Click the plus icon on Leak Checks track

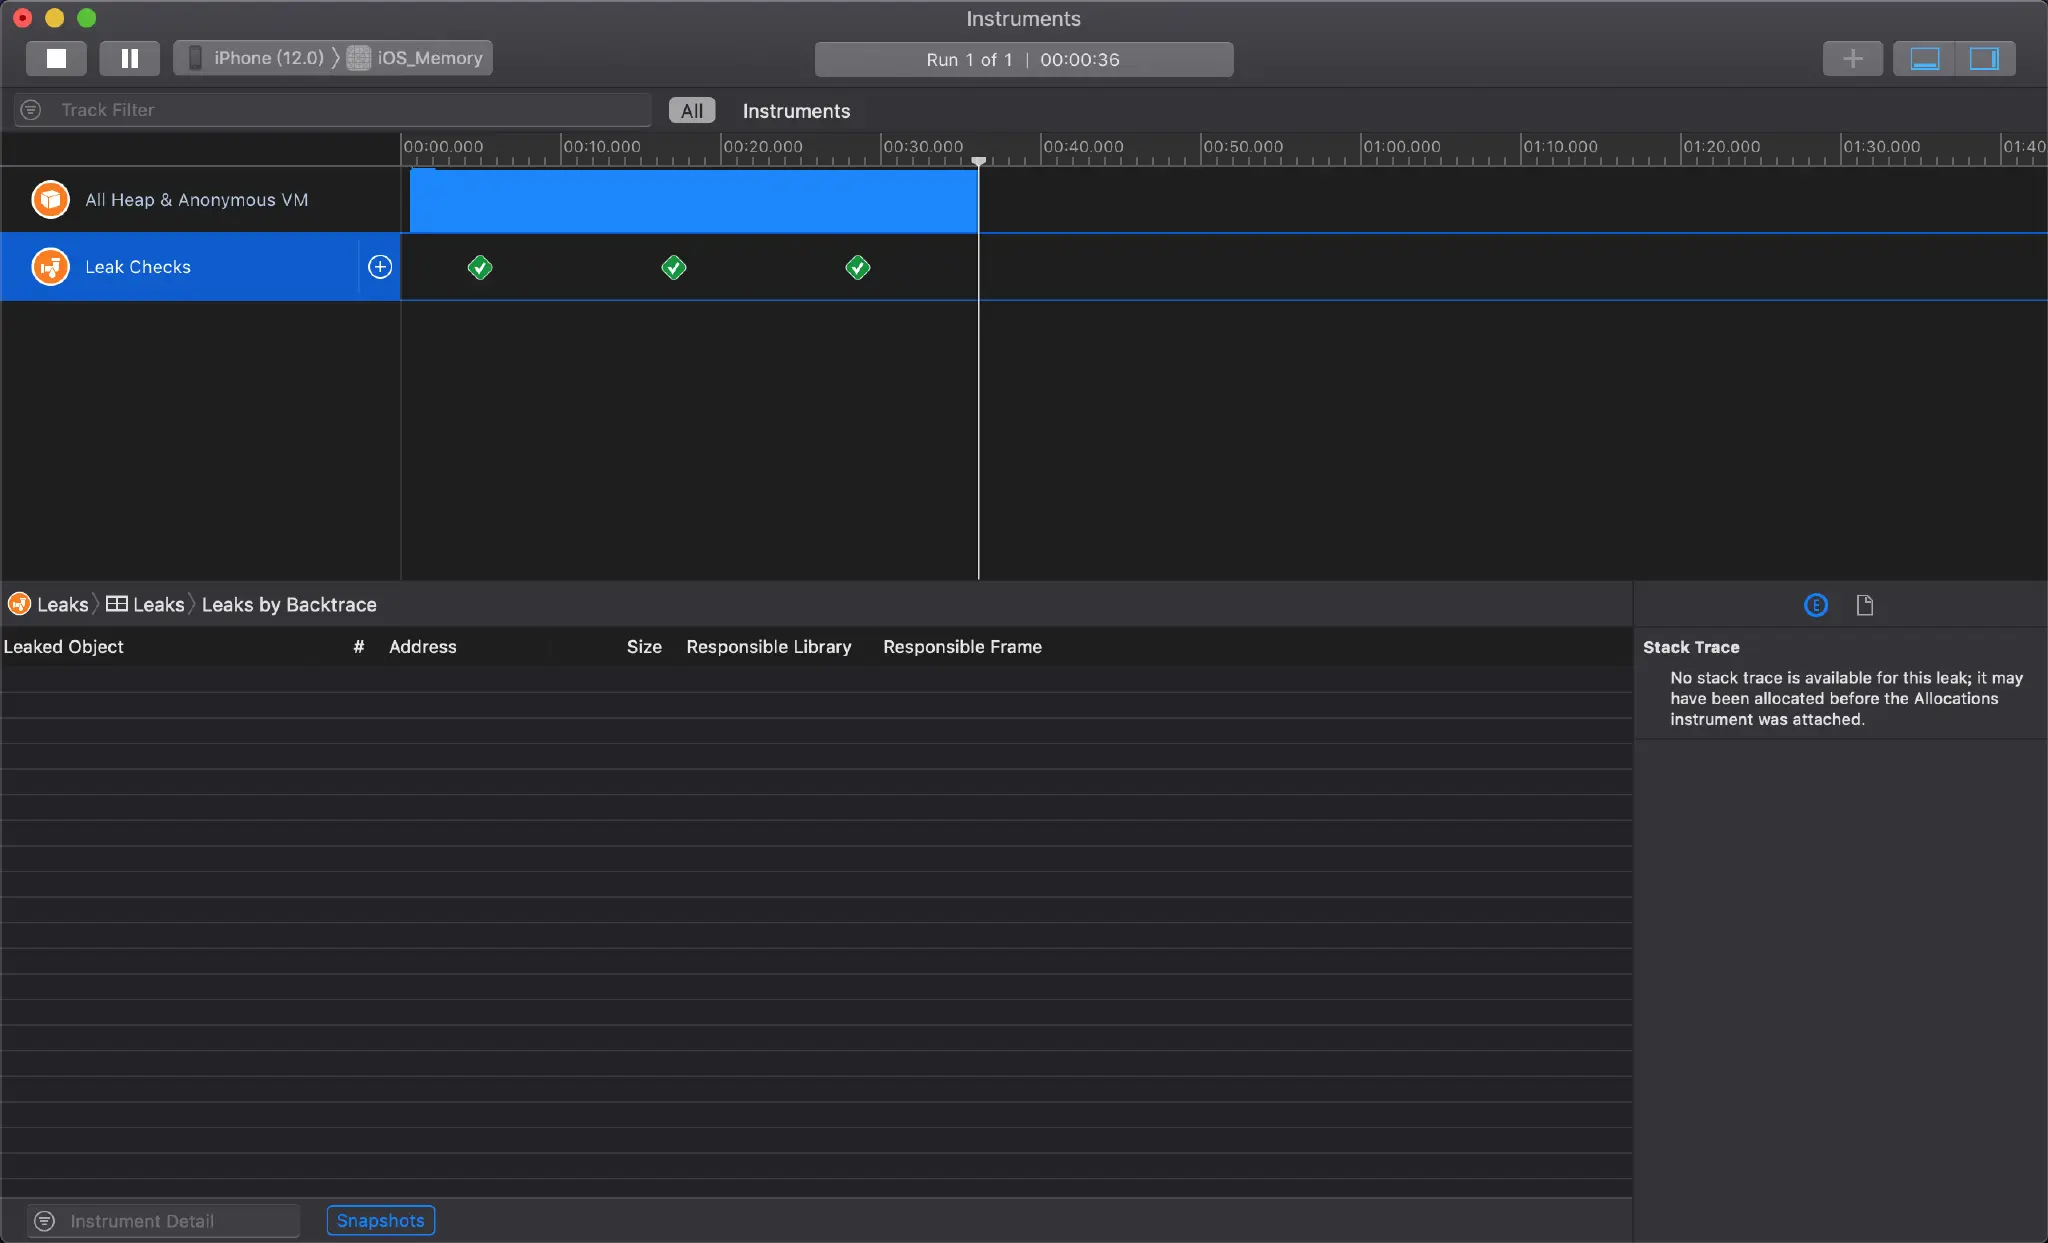(380, 267)
